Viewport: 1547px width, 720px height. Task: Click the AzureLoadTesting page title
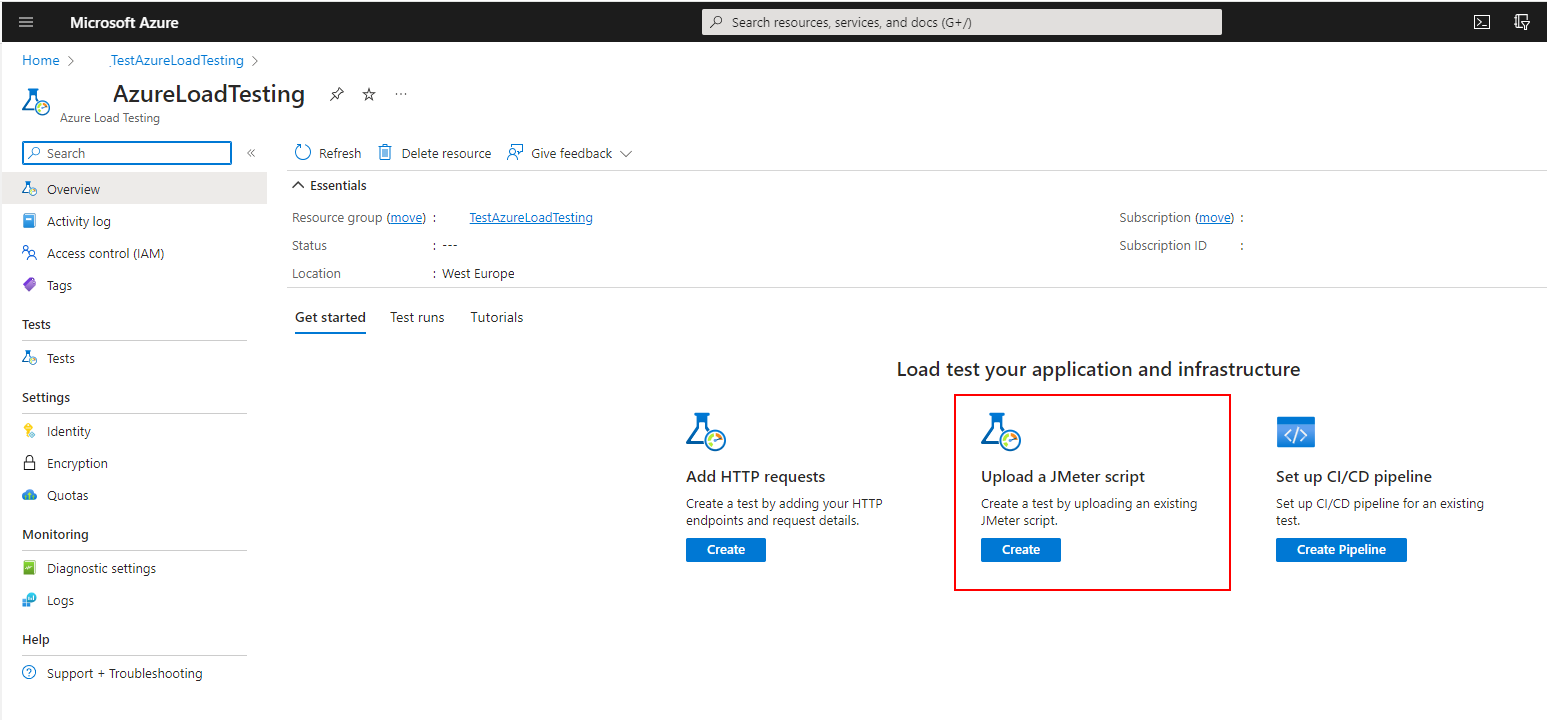click(x=209, y=94)
